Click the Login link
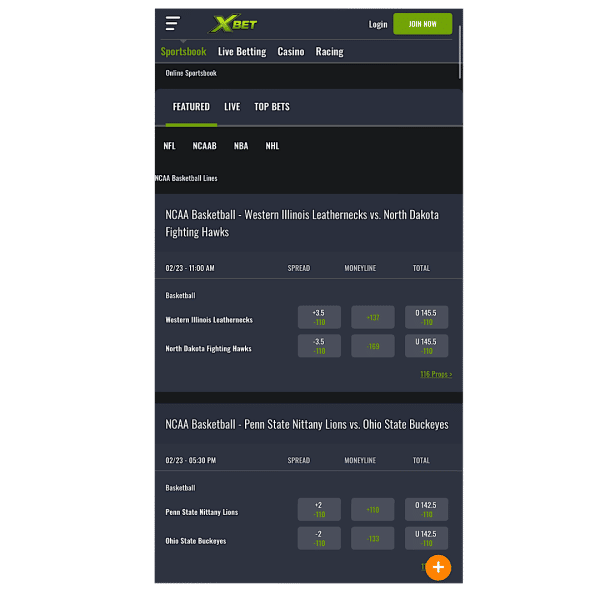Image resolution: width=600 pixels, height=600 pixels. [378, 24]
